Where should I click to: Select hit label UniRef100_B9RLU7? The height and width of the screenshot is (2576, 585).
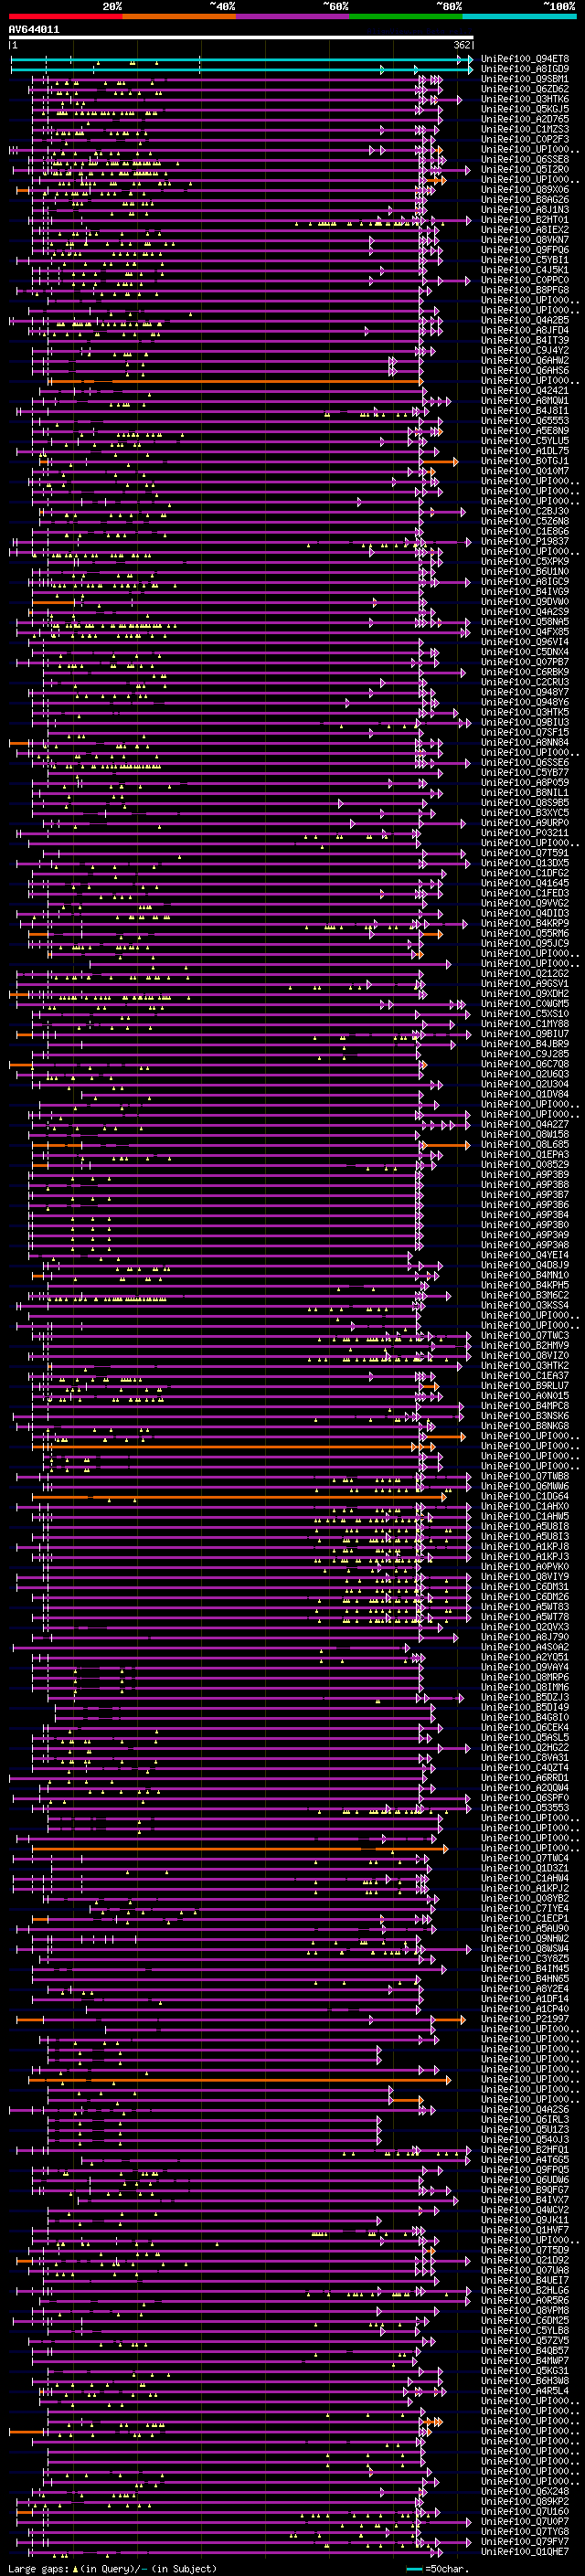click(525, 1386)
